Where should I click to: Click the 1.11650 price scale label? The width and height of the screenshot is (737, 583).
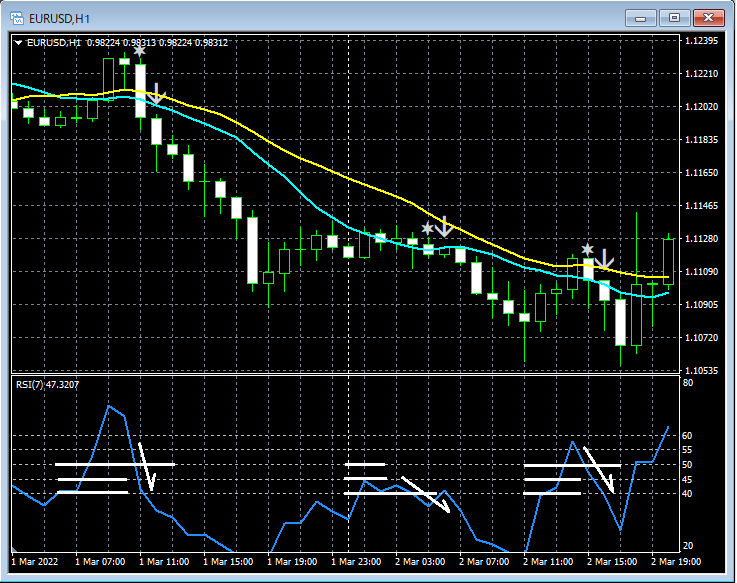coord(702,173)
